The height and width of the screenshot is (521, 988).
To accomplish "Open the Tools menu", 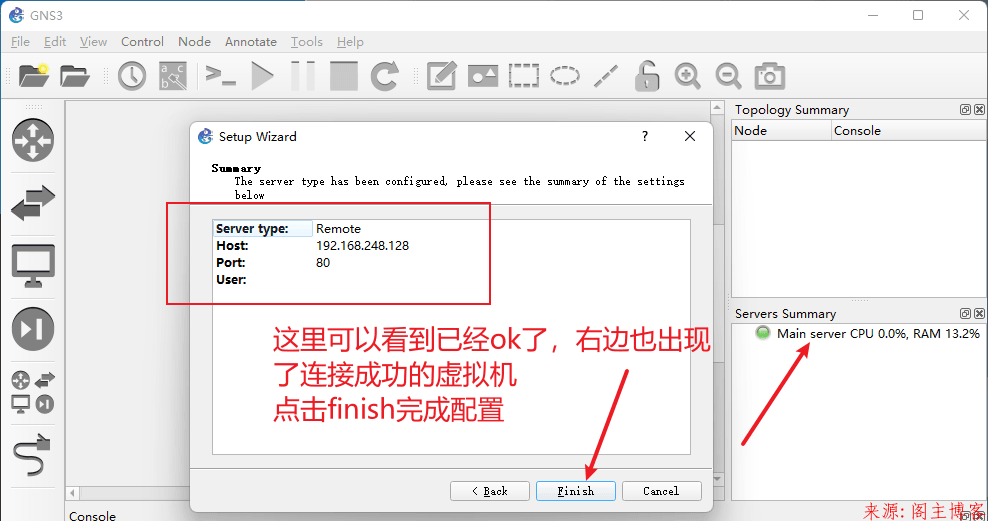I will click(307, 42).
